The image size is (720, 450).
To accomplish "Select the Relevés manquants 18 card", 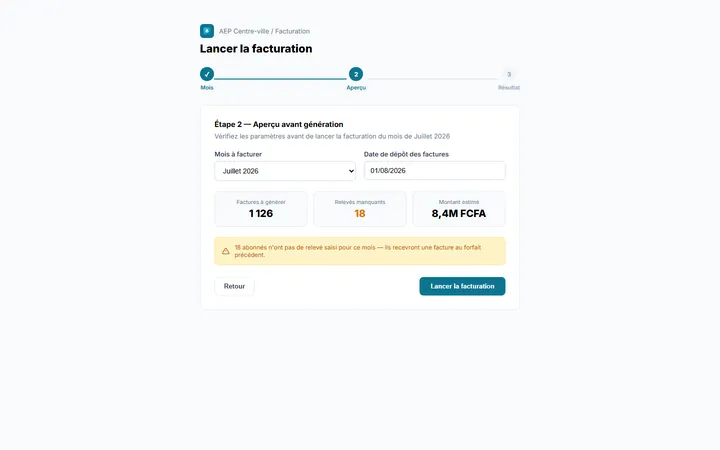I will [360, 209].
